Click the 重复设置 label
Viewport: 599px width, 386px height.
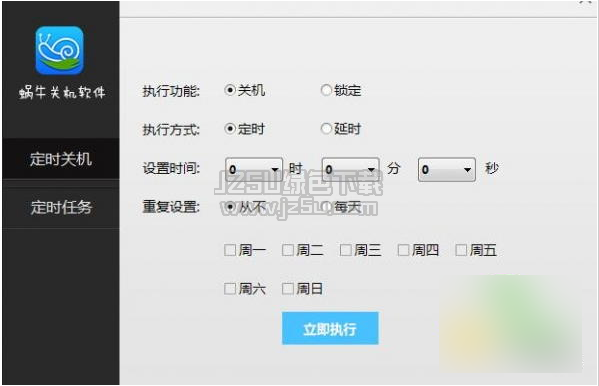pyautogui.click(x=171, y=207)
